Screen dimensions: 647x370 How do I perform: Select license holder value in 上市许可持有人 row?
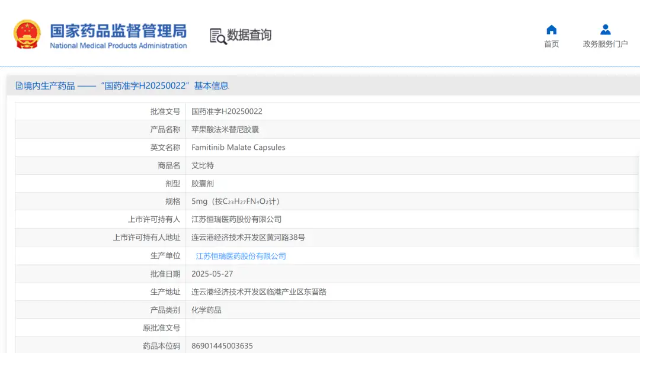pyautogui.click(x=236, y=219)
